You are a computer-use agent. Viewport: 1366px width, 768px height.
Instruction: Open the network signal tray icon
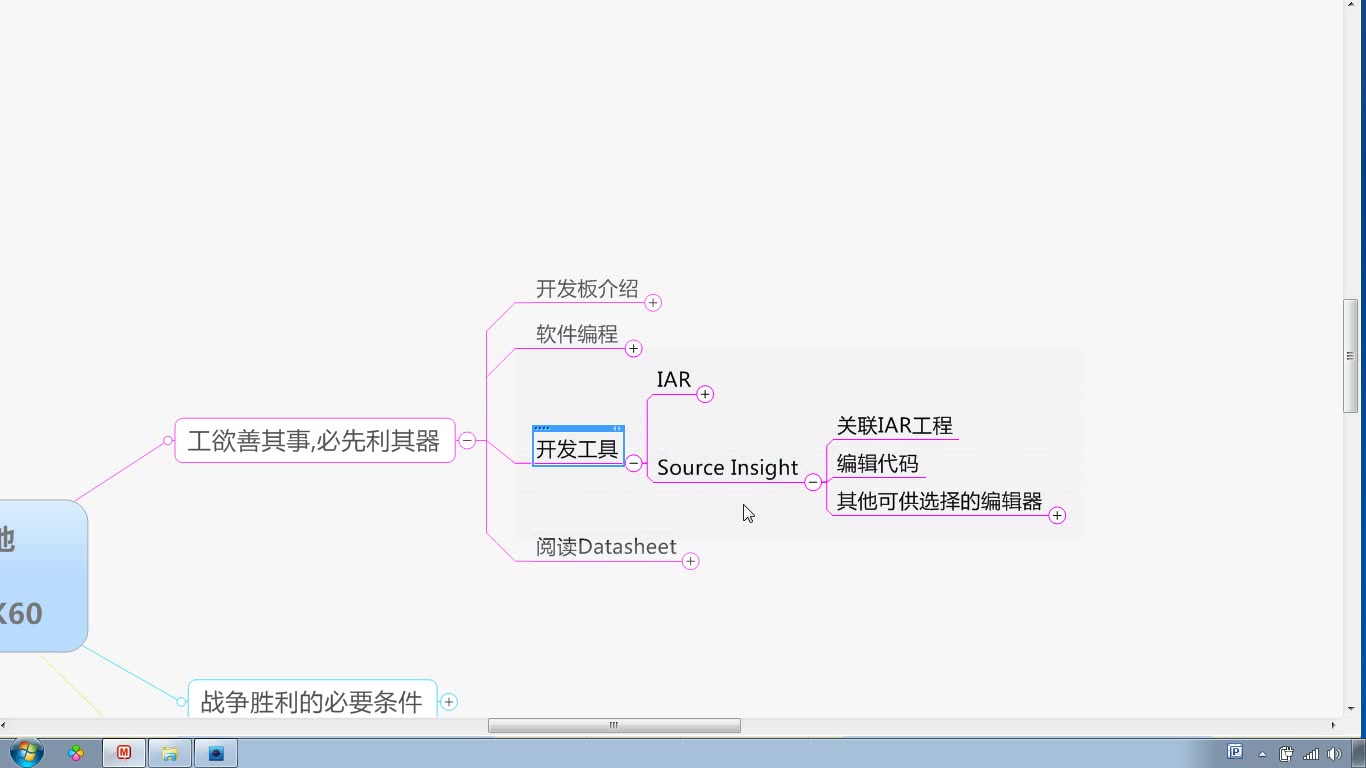pyautogui.click(x=1311, y=754)
